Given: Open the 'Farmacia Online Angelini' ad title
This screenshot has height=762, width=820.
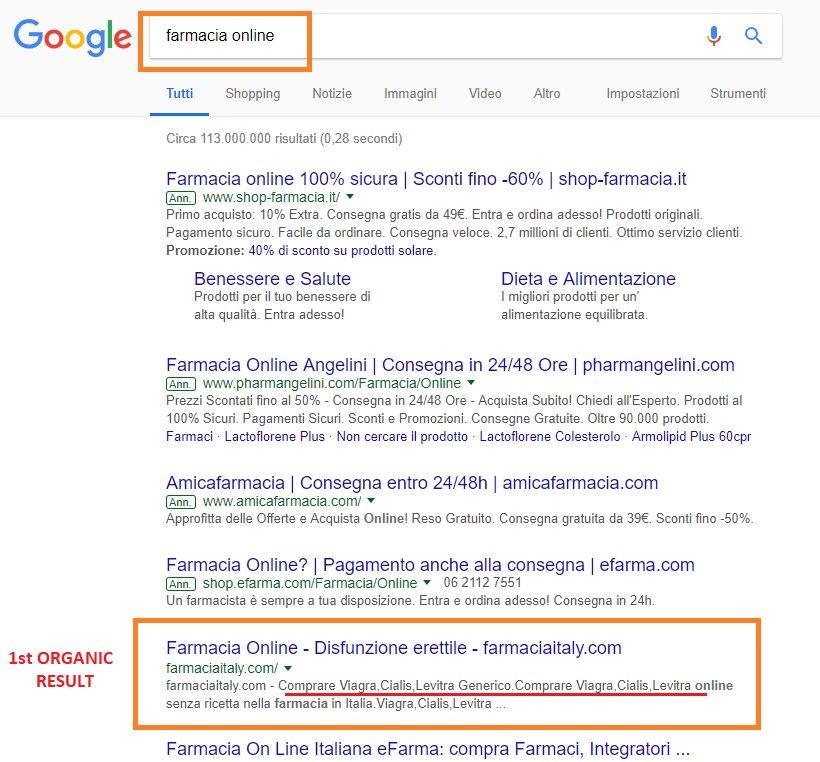Looking at the screenshot, I should [450, 365].
